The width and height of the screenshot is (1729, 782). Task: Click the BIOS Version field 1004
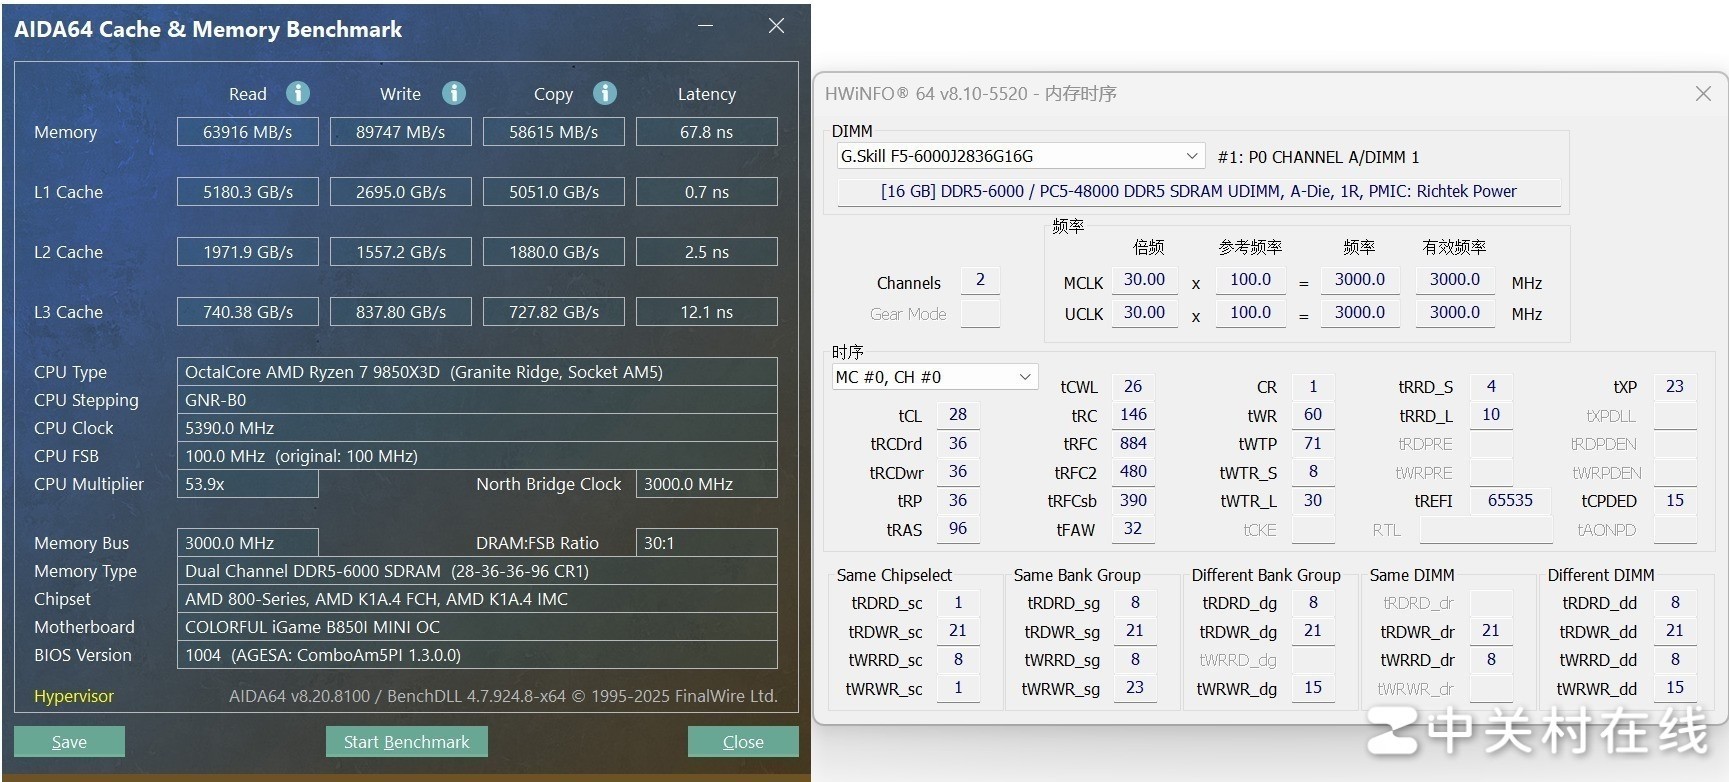click(477, 655)
